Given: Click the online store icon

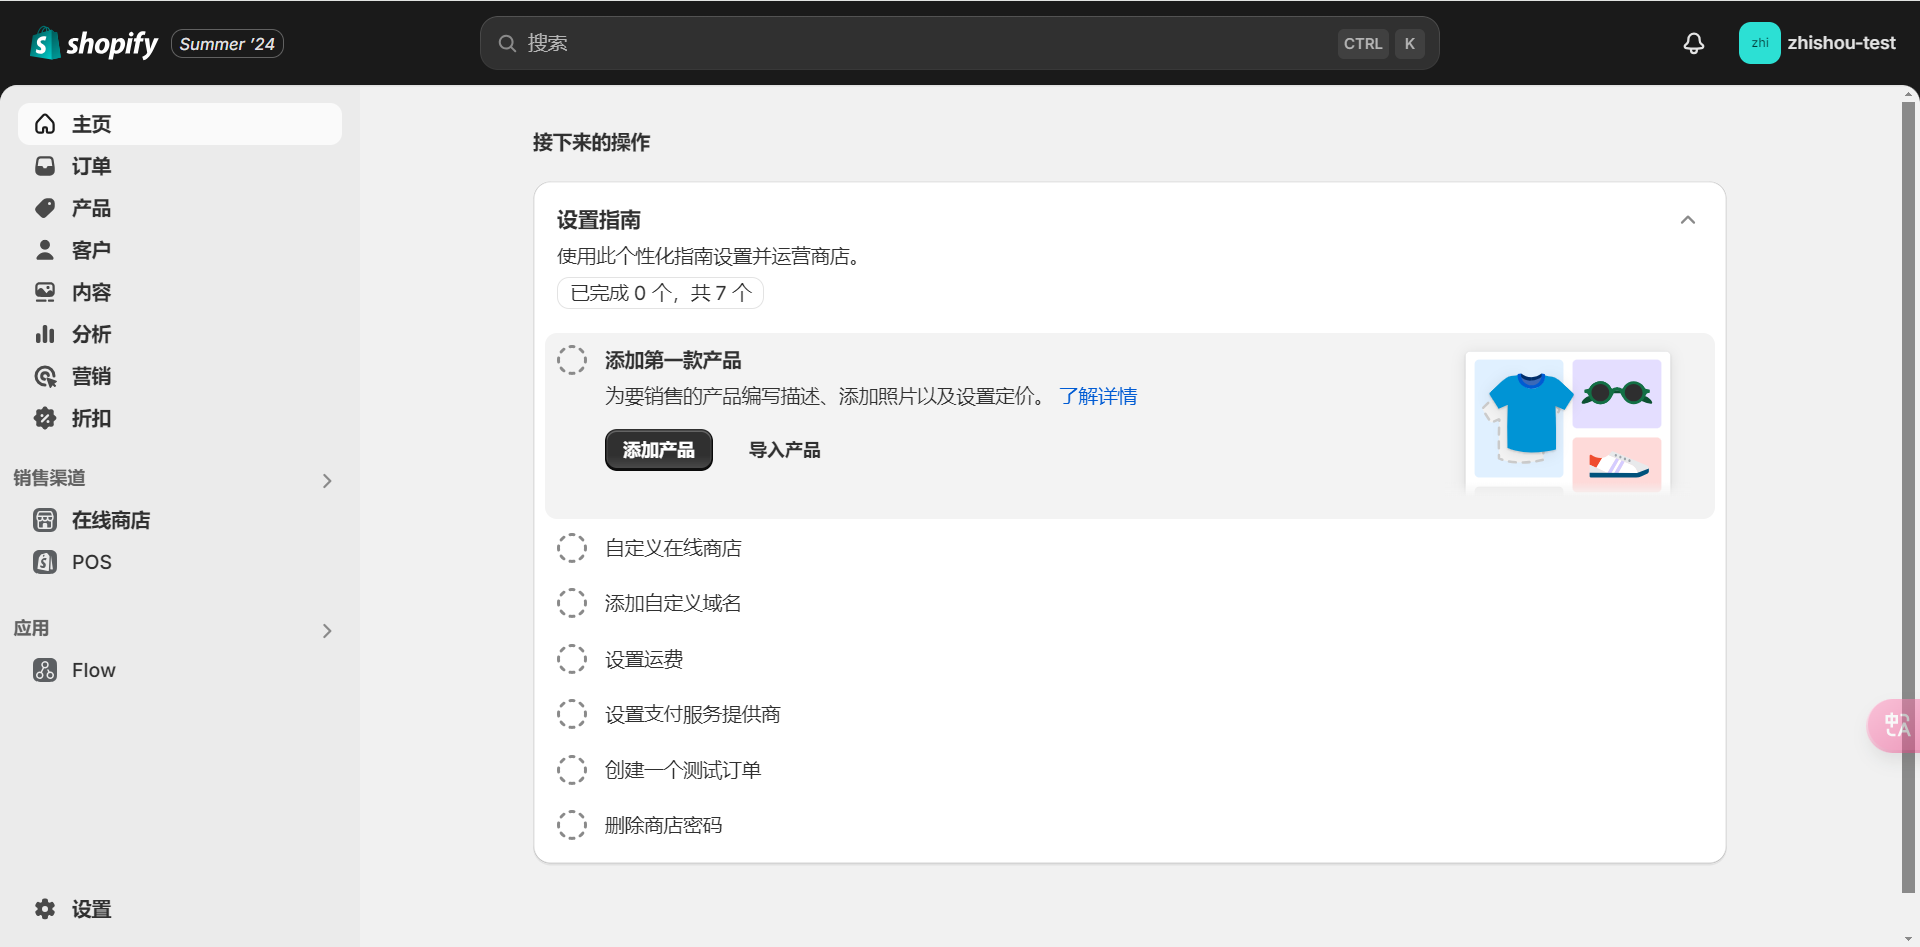Looking at the screenshot, I should 45,520.
